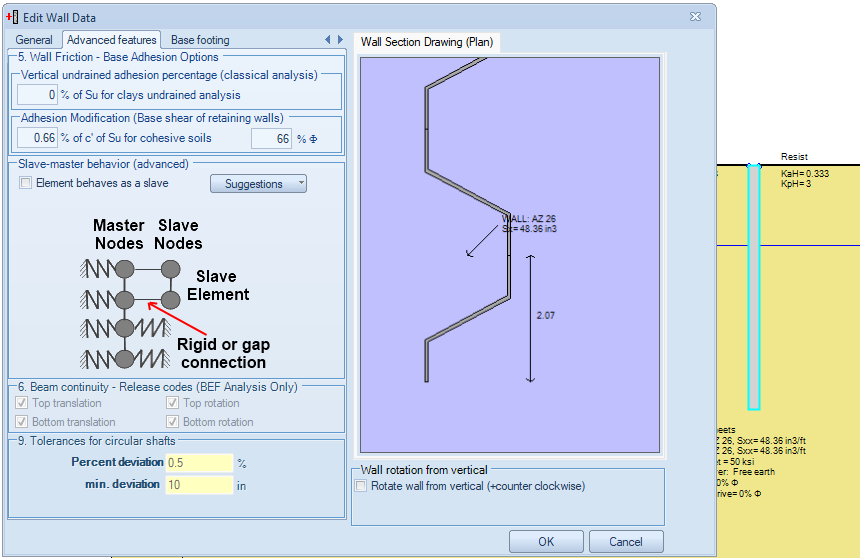Switch to the General tab
Screen dimensions: 860x558
coord(34,40)
